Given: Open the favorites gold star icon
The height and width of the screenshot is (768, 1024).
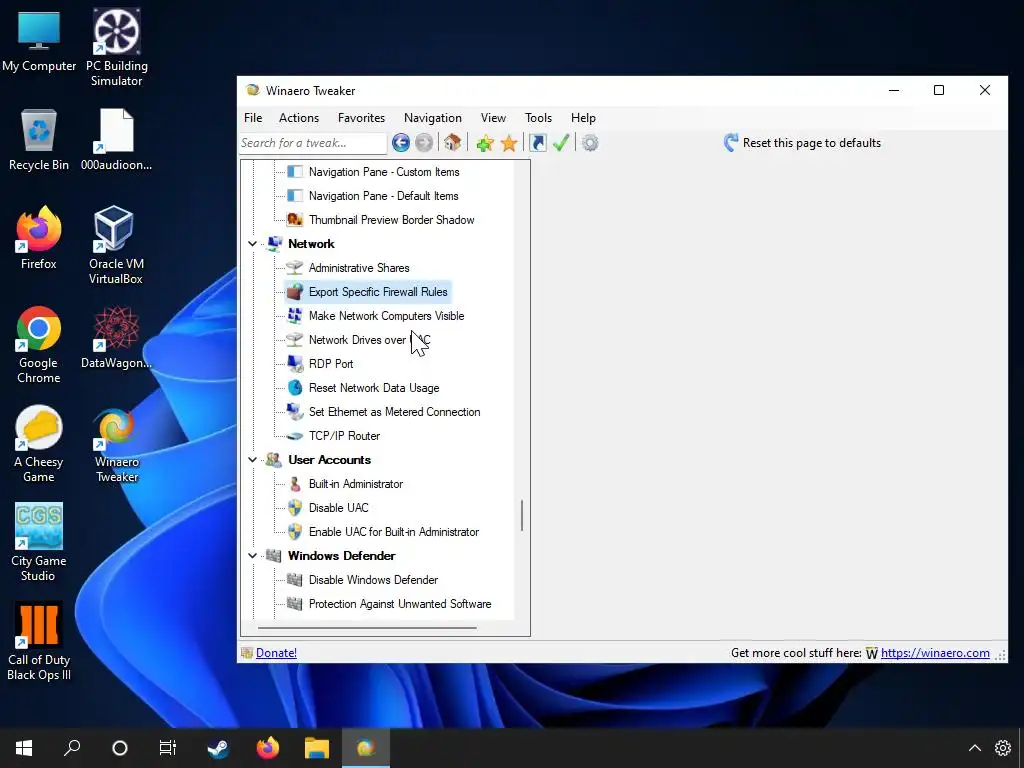Looking at the screenshot, I should [509, 143].
